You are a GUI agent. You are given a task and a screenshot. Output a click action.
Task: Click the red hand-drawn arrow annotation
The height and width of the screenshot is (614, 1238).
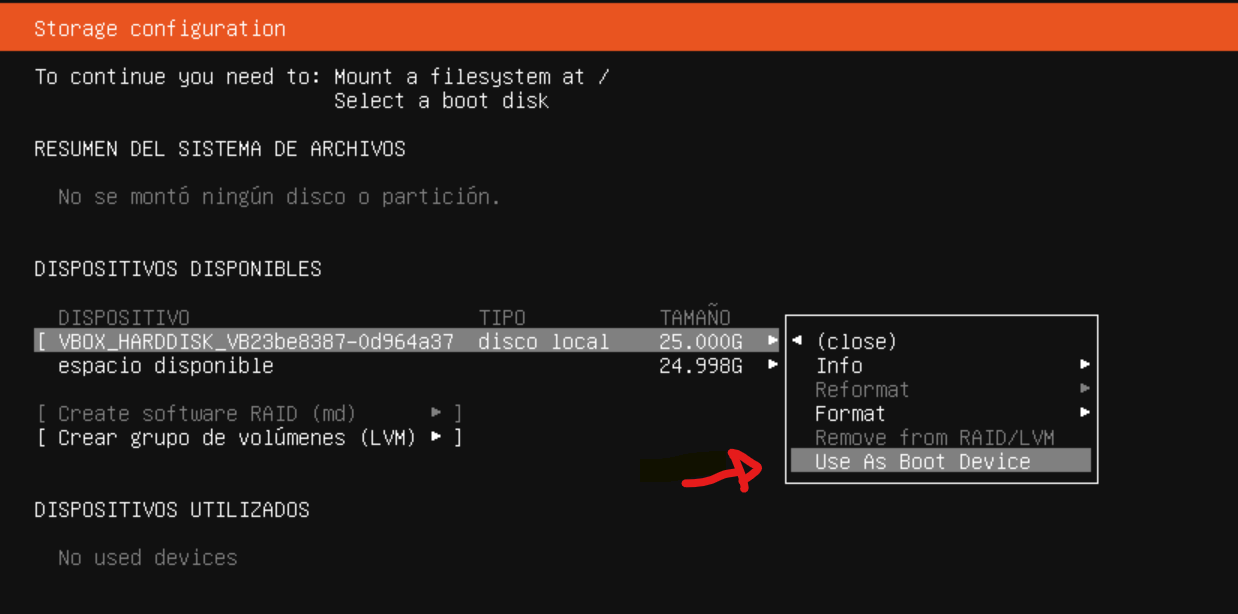(x=722, y=471)
